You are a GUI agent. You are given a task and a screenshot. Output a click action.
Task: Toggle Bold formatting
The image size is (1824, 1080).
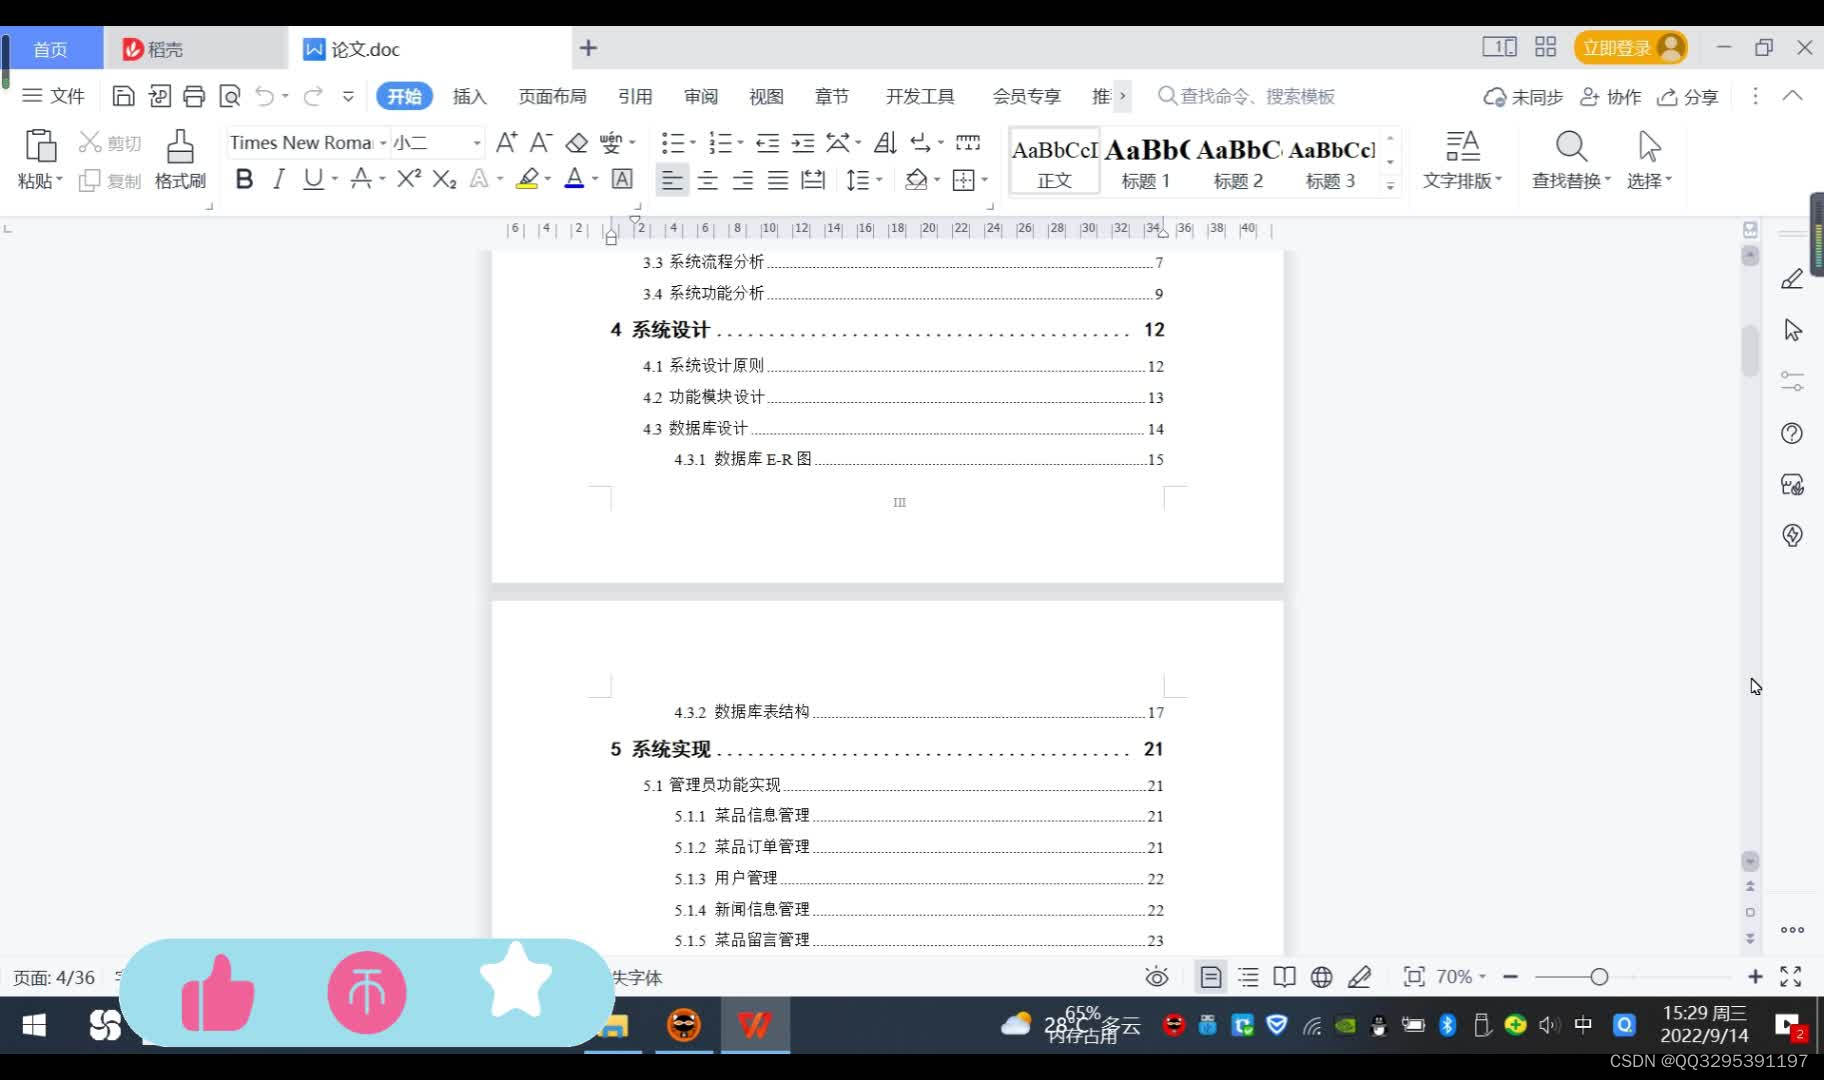point(244,179)
